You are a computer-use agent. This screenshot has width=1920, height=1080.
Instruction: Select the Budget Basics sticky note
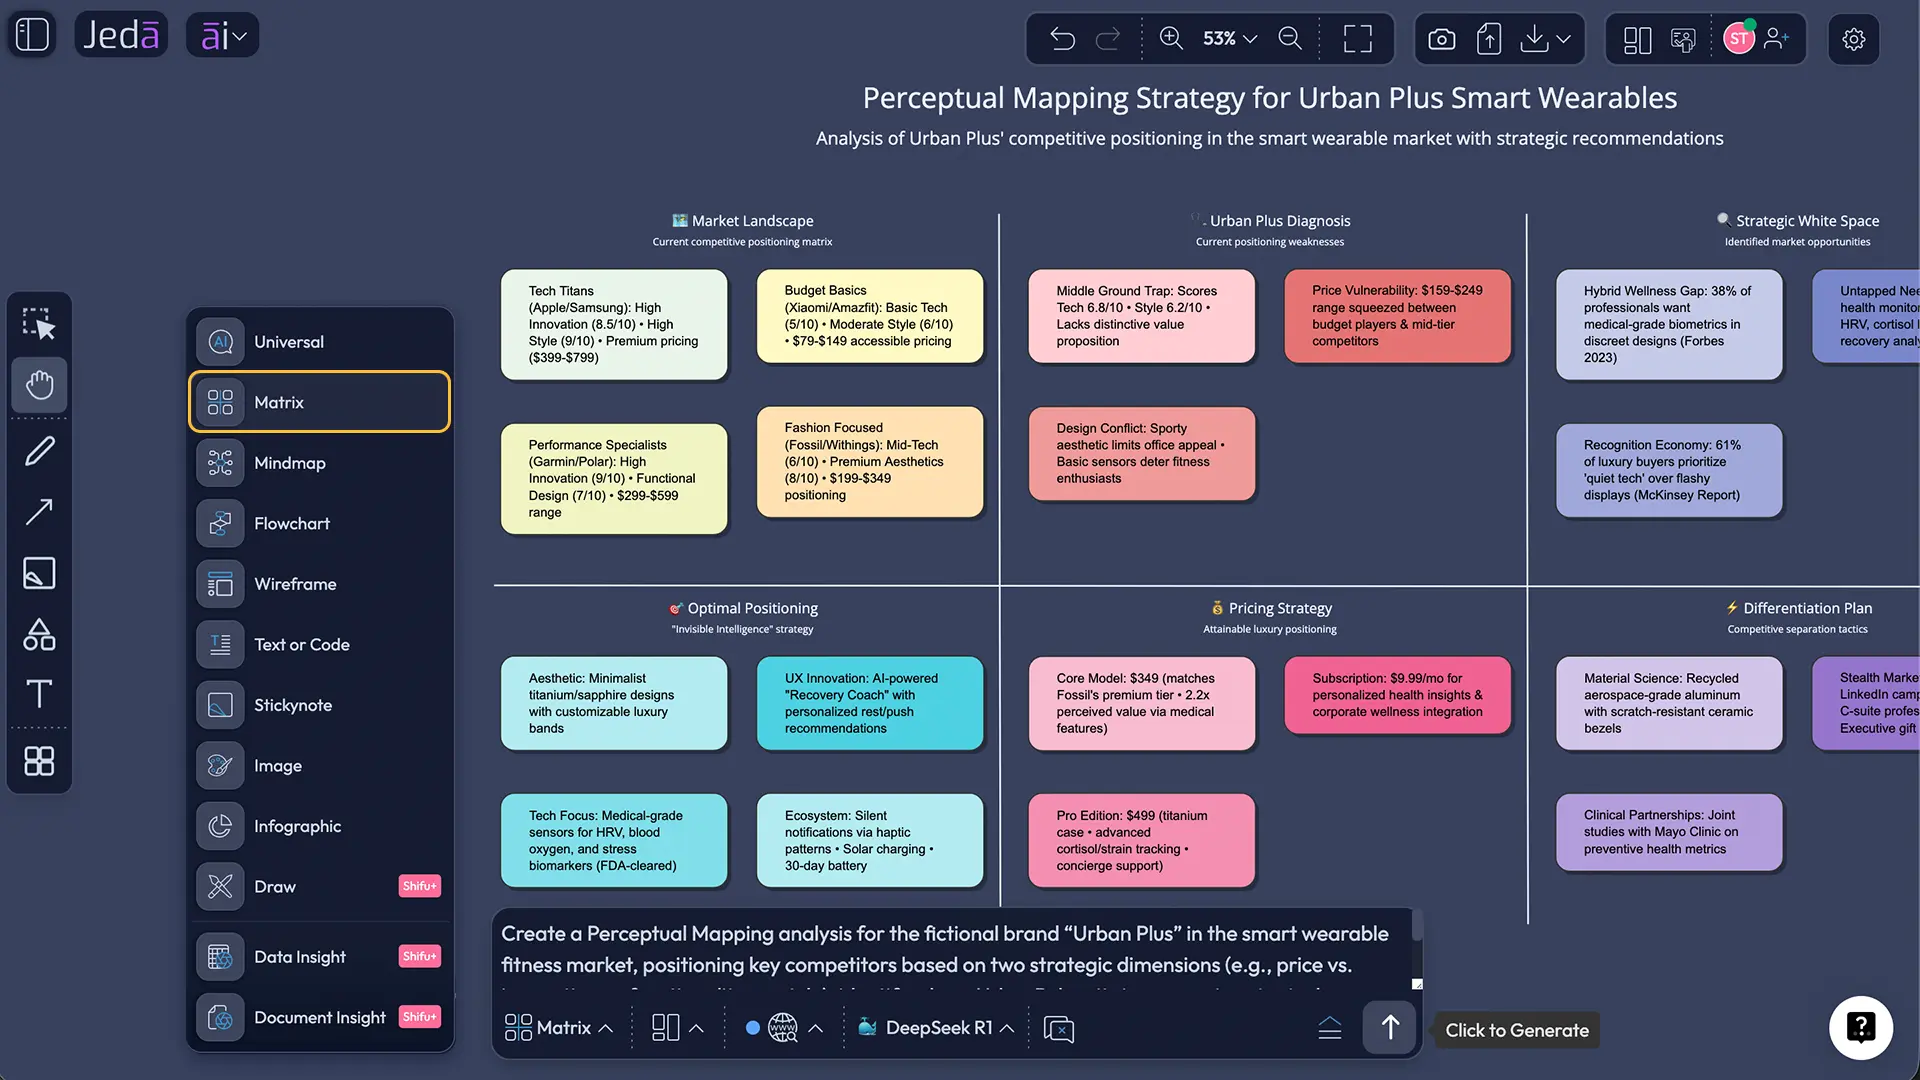click(870, 316)
